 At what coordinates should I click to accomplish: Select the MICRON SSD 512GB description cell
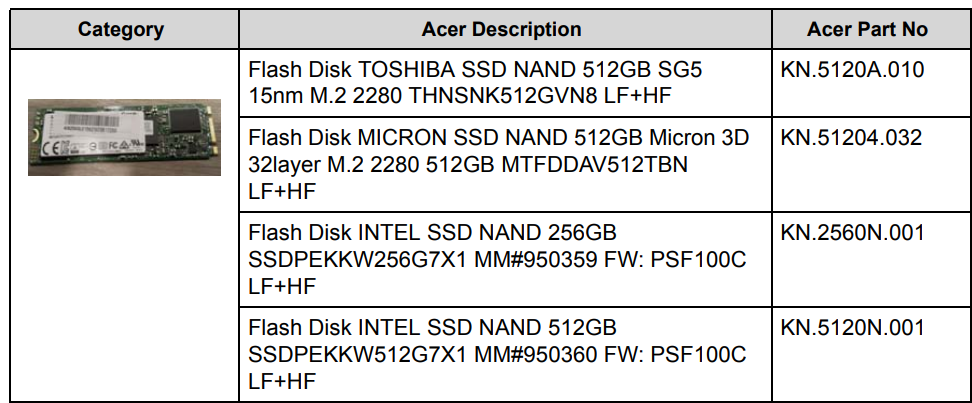point(505,164)
